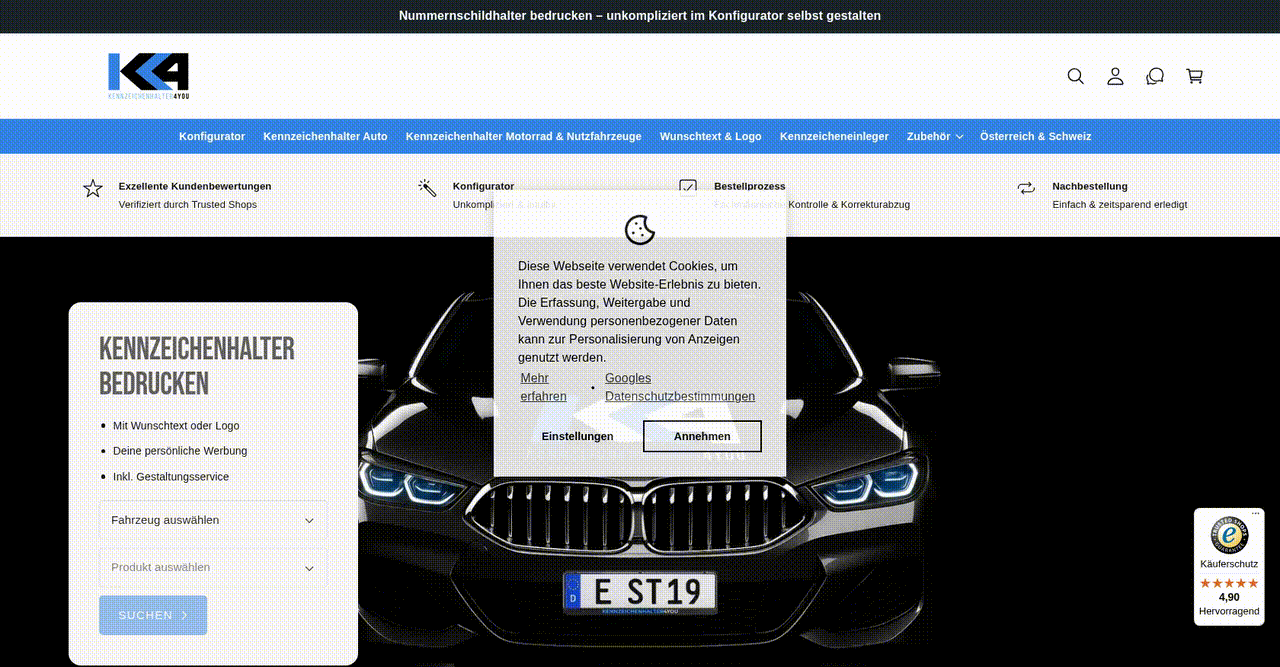The image size is (1280, 667).
Task: Click the Trusted Shops seal badge
Action: (x=1229, y=535)
